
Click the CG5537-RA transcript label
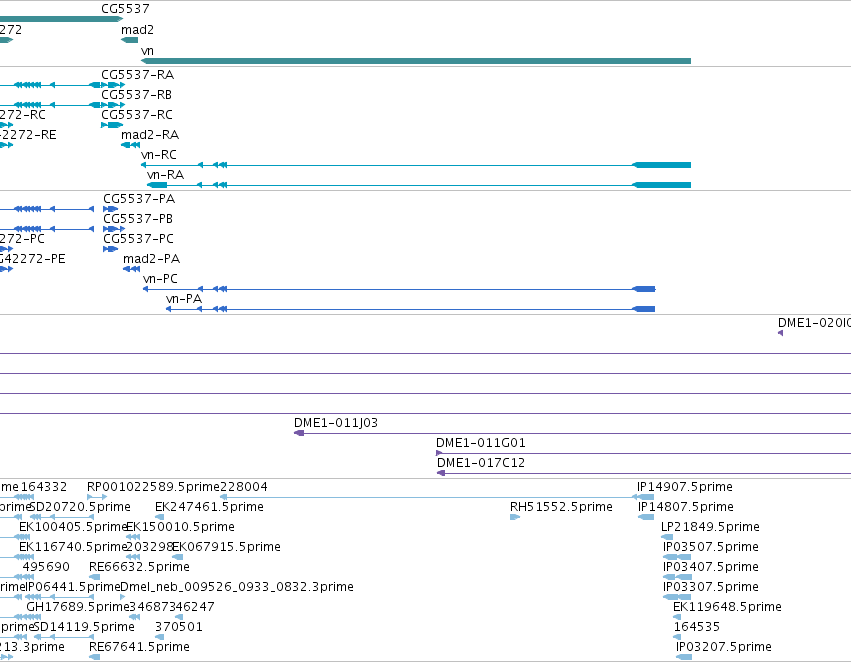point(137,75)
